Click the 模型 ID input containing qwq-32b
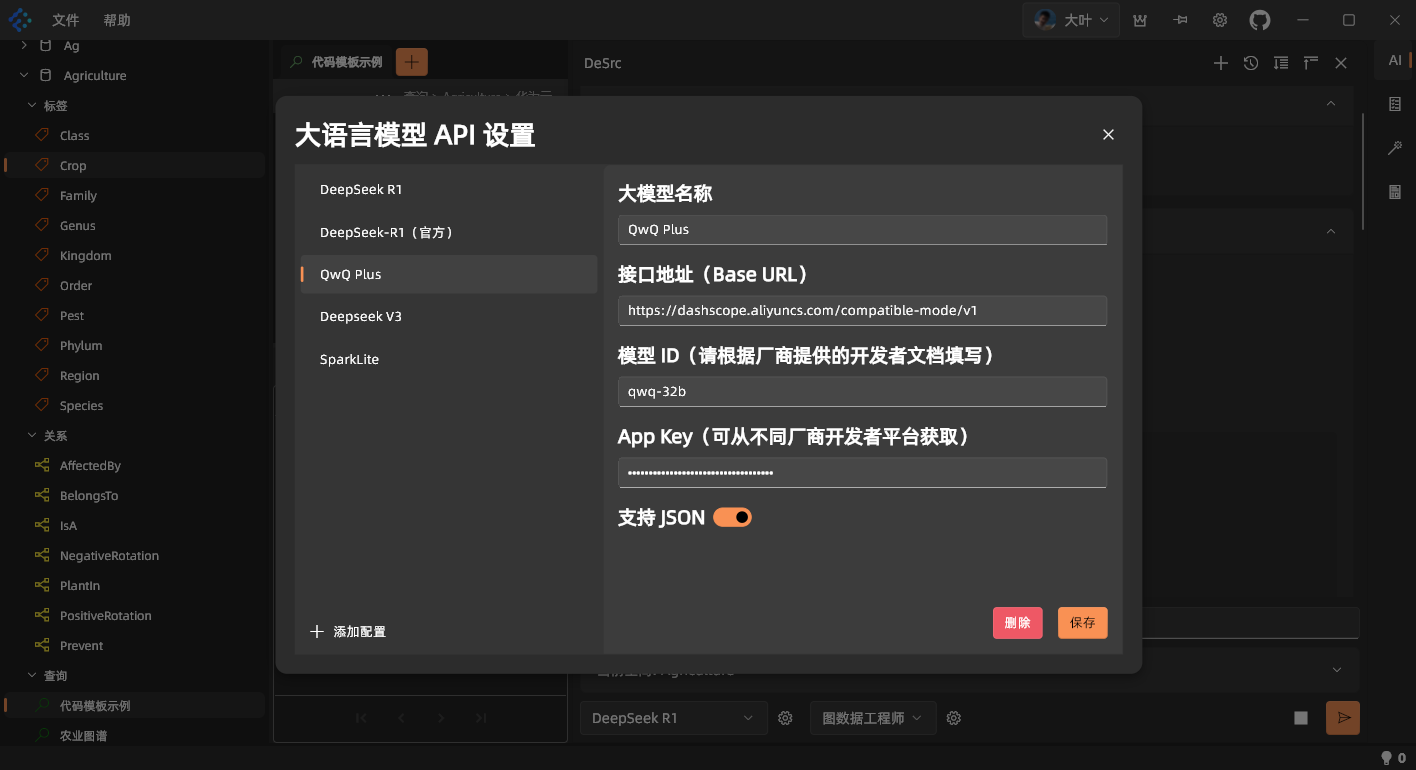 [x=862, y=391]
